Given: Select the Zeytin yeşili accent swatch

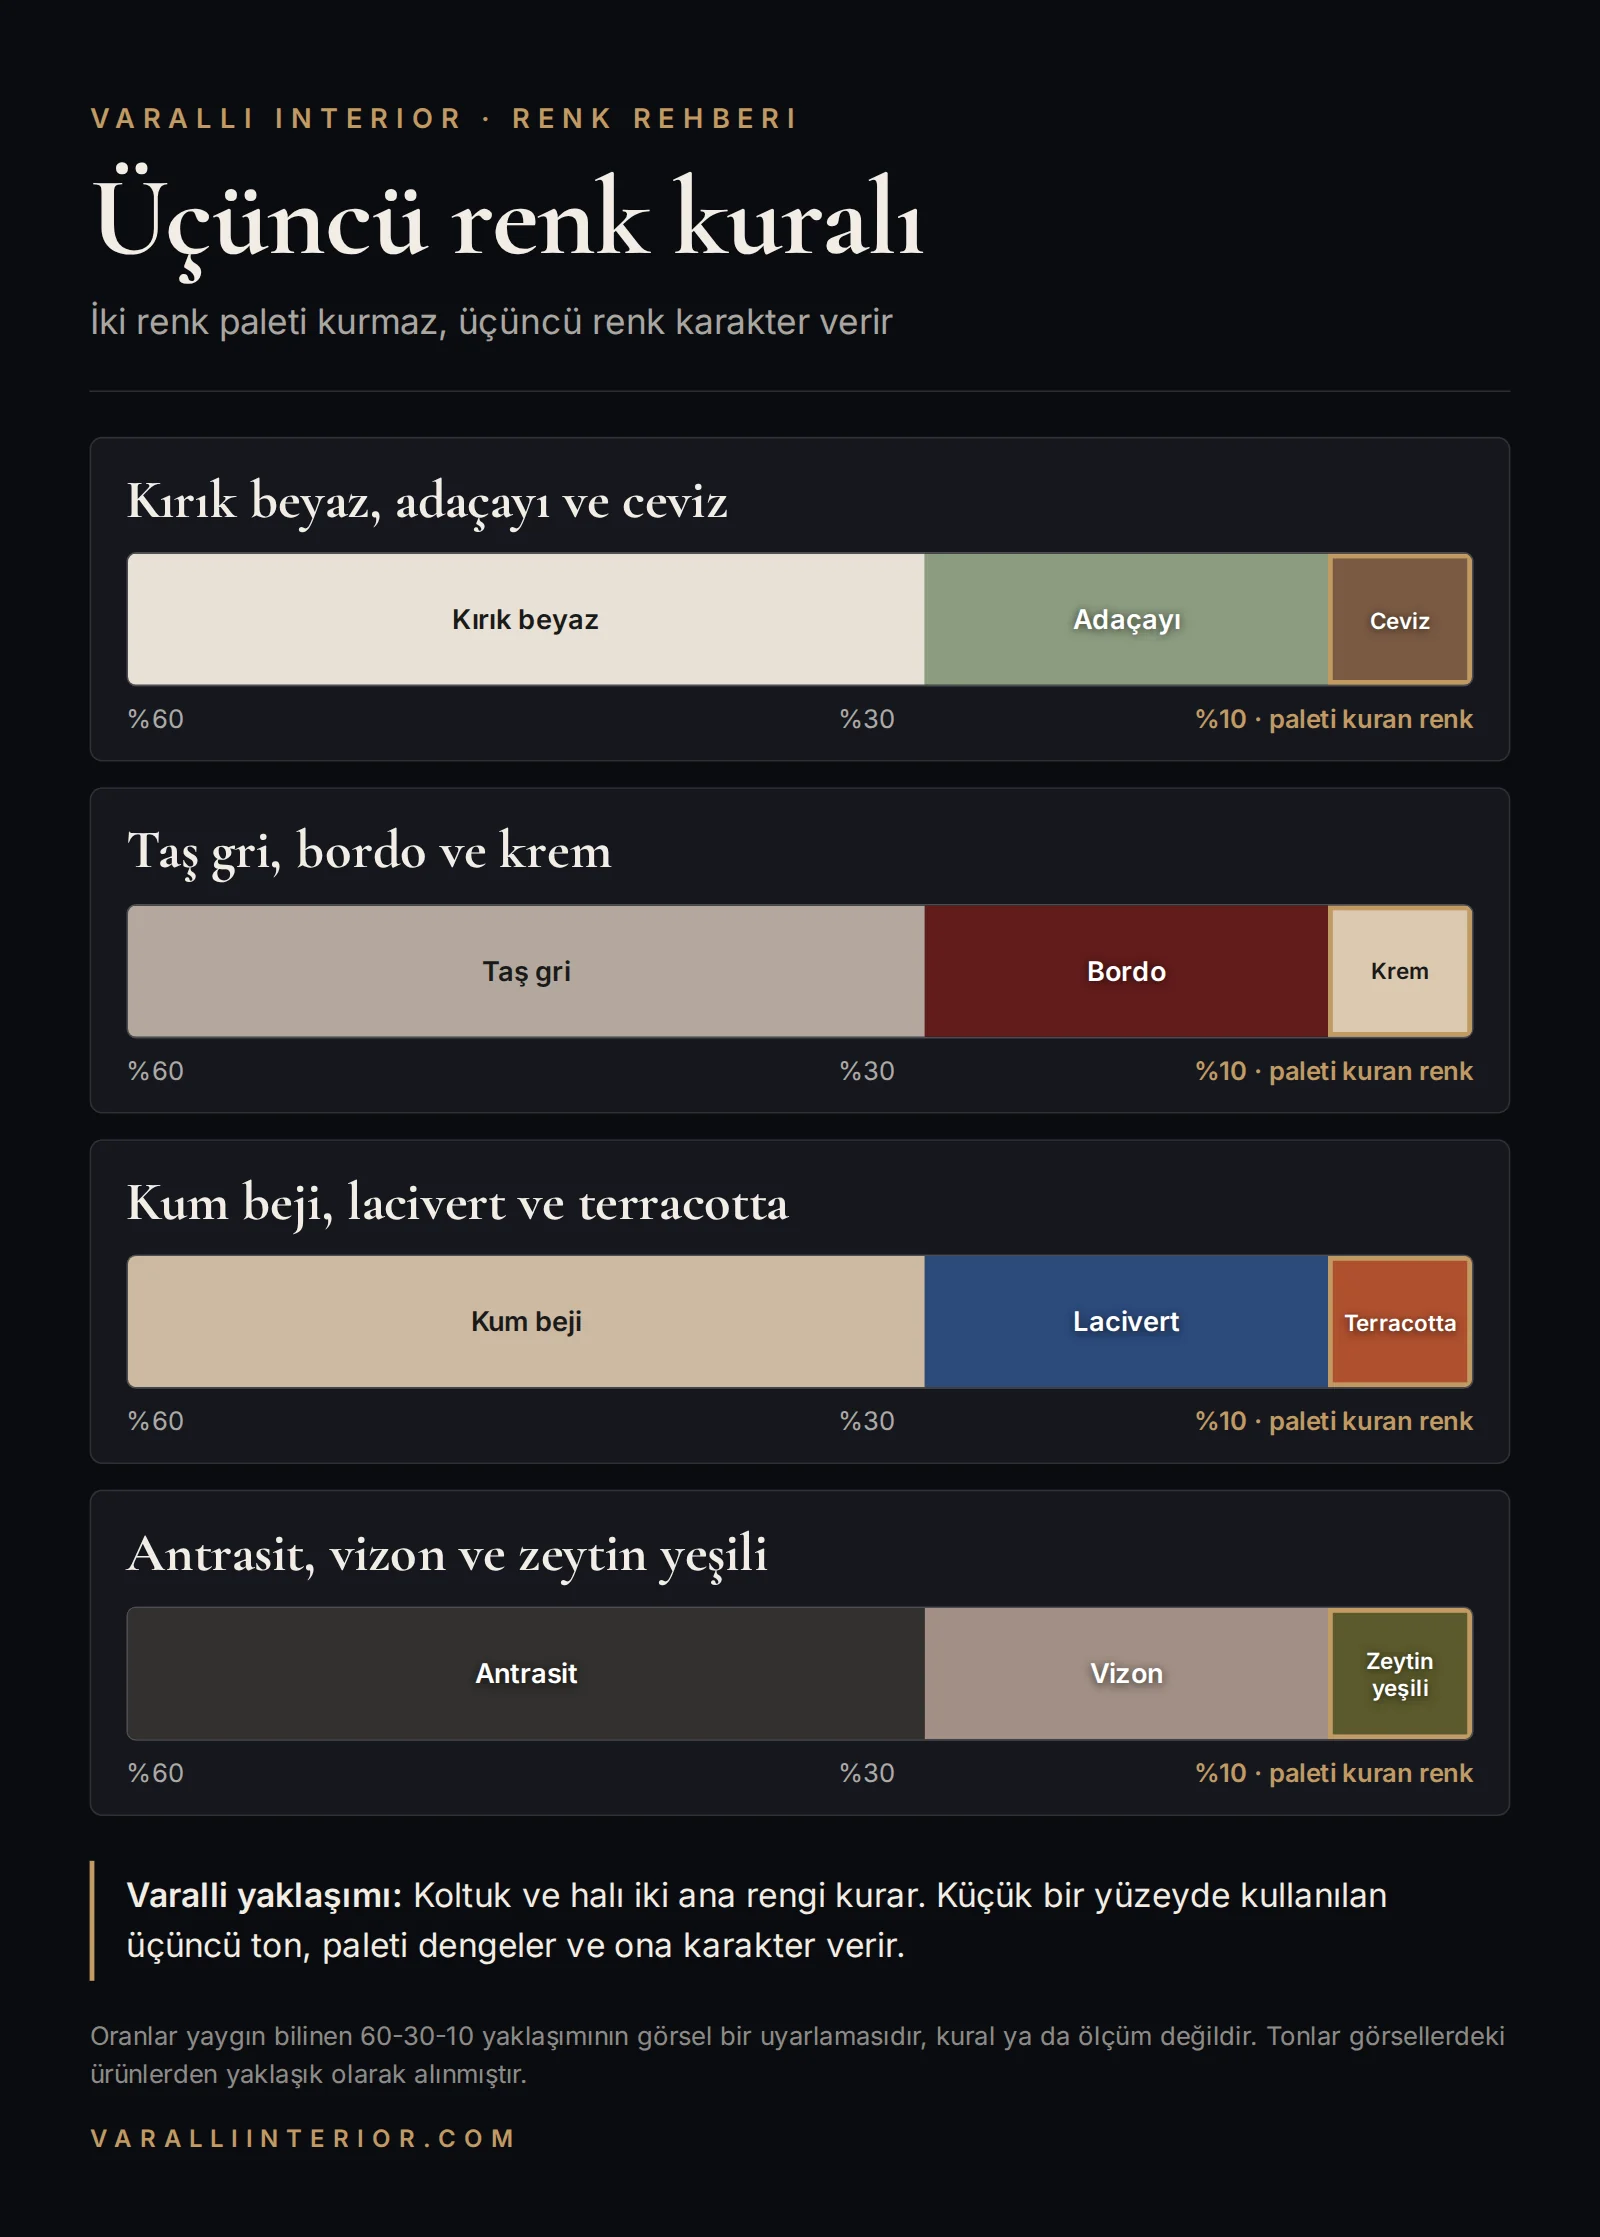Looking at the screenshot, I should coord(1400,1673).
